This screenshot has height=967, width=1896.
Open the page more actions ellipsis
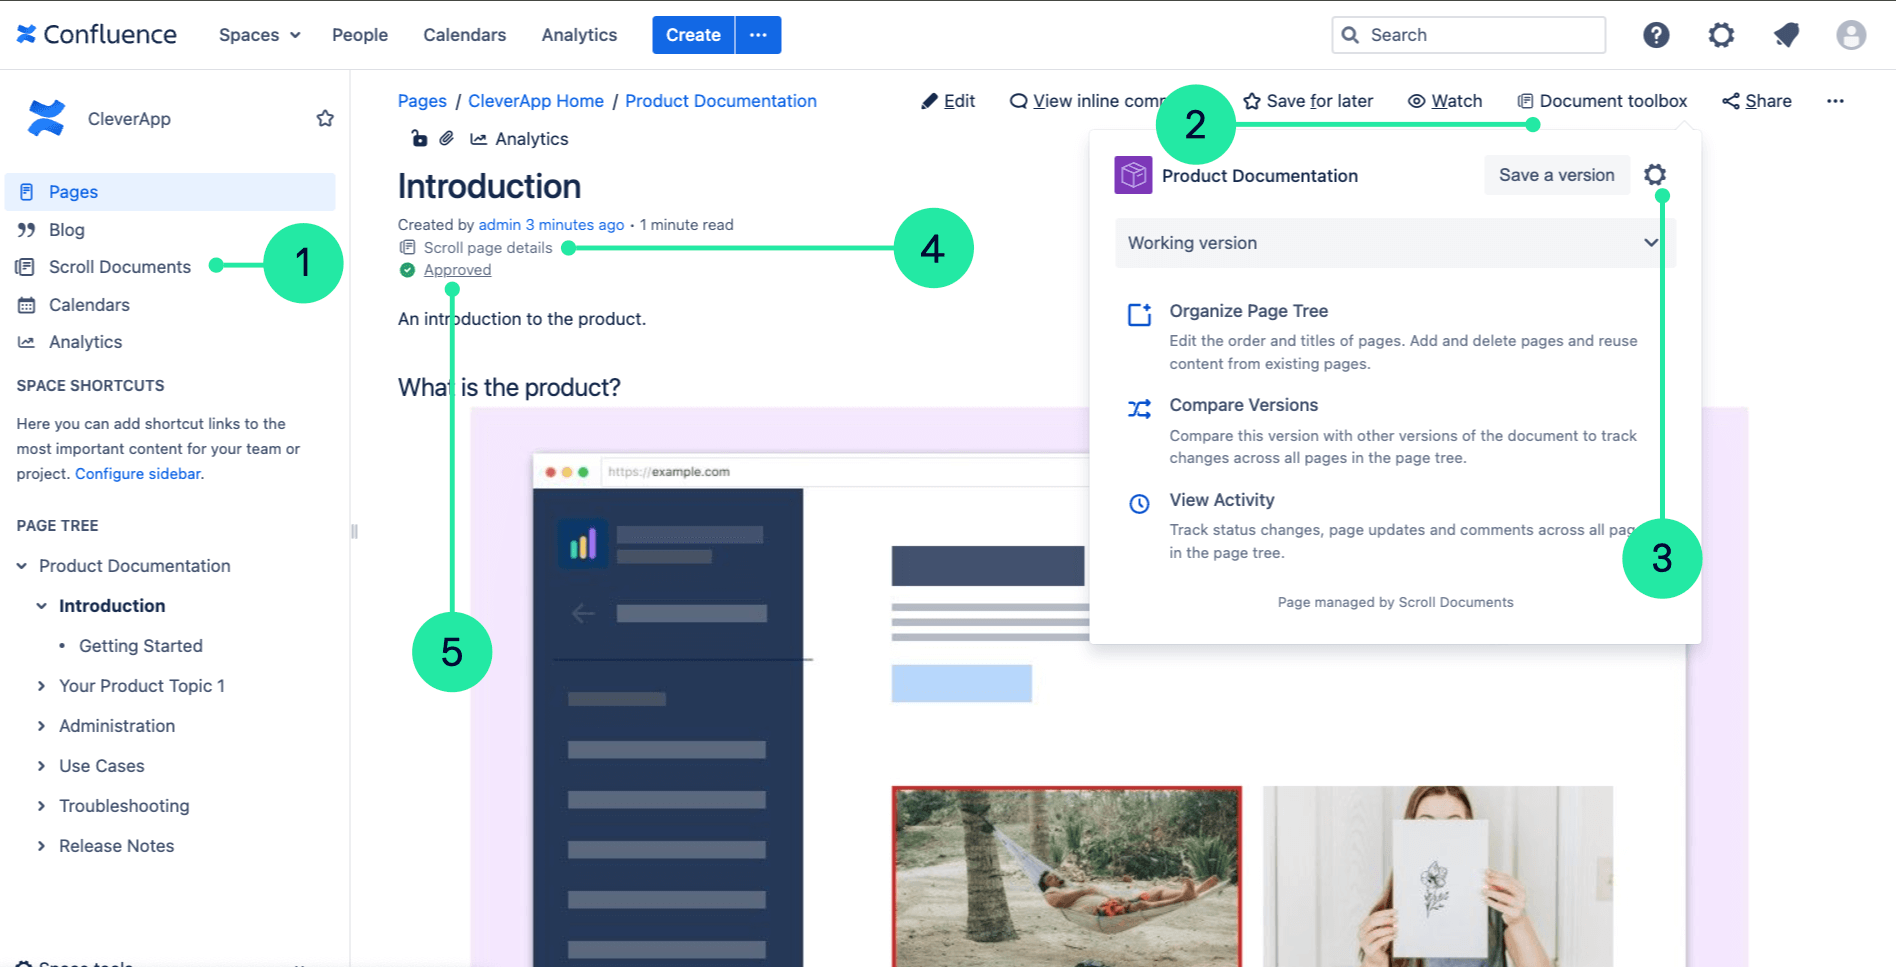point(1835,101)
